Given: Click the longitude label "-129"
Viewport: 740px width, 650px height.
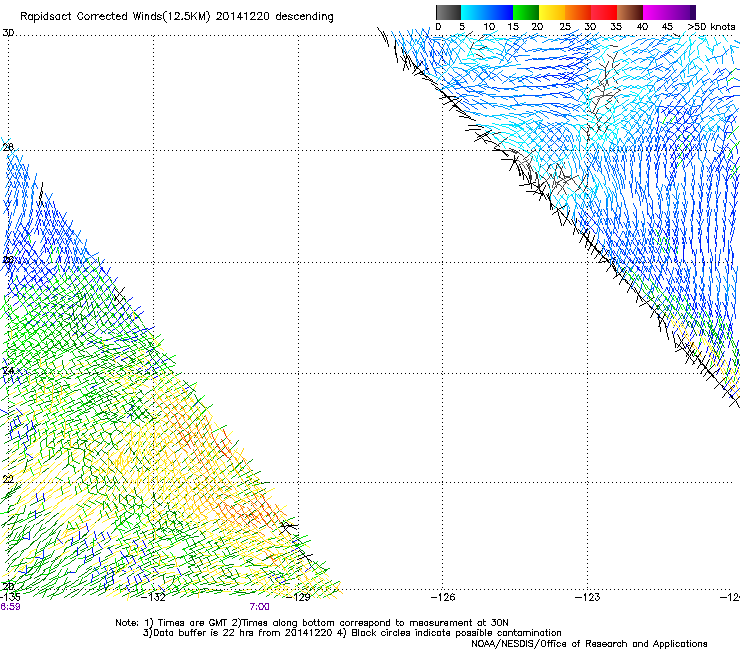Looking at the screenshot, I should (298, 597).
